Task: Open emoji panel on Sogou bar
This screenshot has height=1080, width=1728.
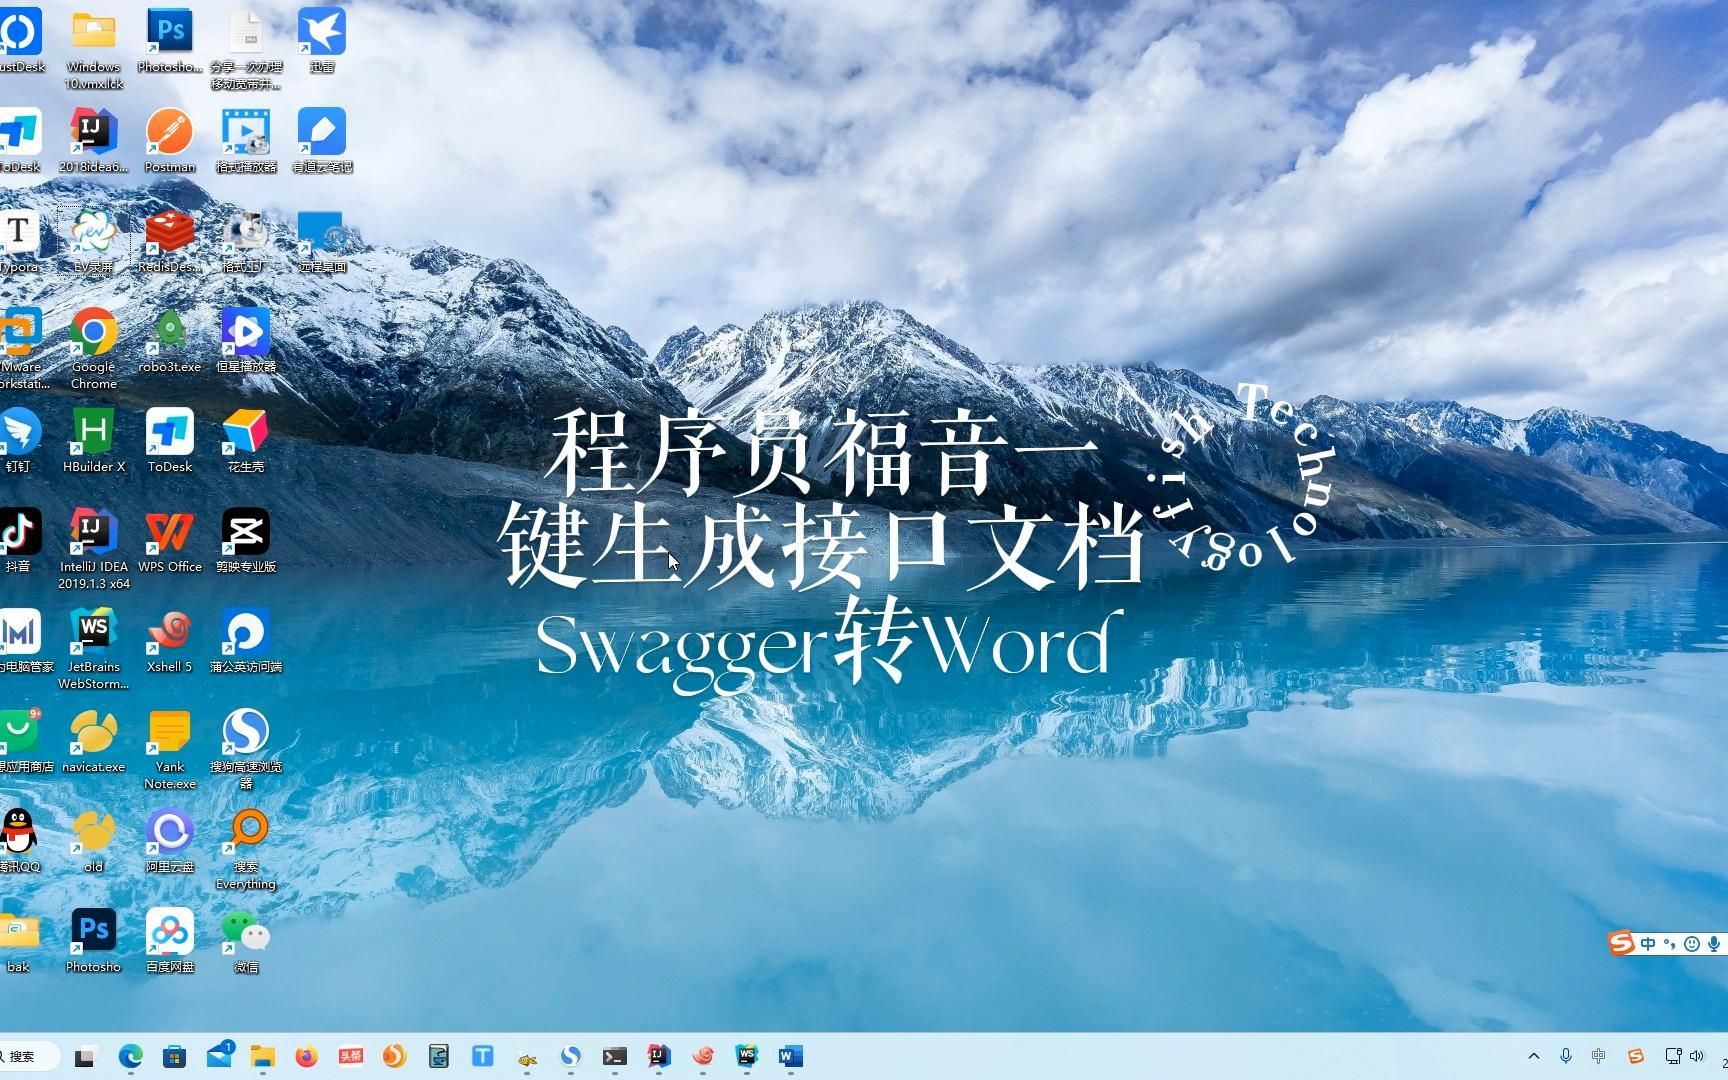Action: click(1692, 944)
